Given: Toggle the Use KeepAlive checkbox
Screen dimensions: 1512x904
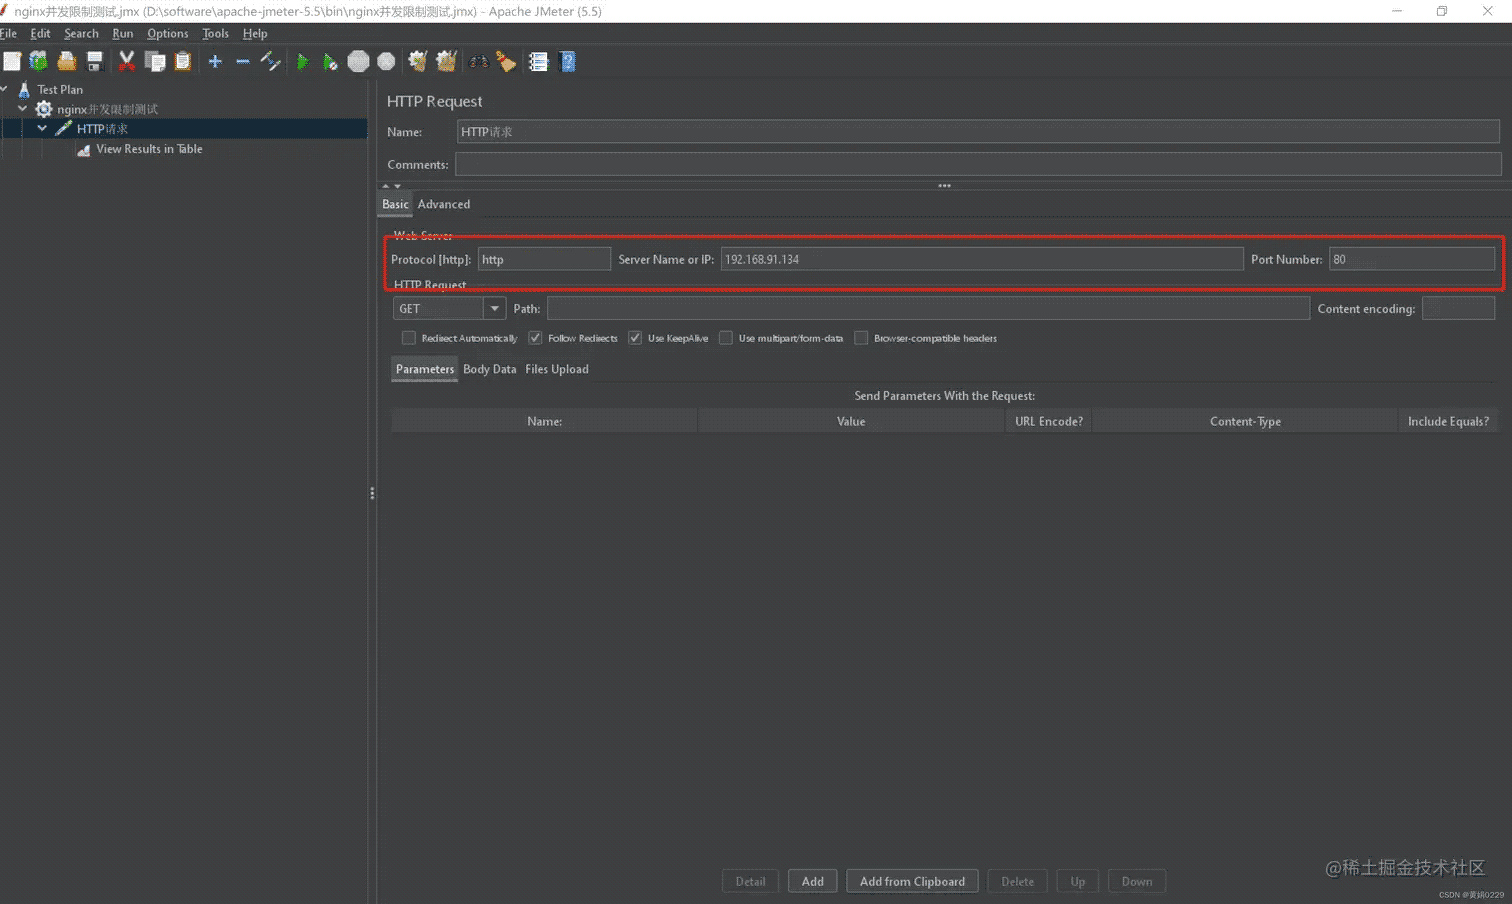Looking at the screenshot, I should point(635,338).
